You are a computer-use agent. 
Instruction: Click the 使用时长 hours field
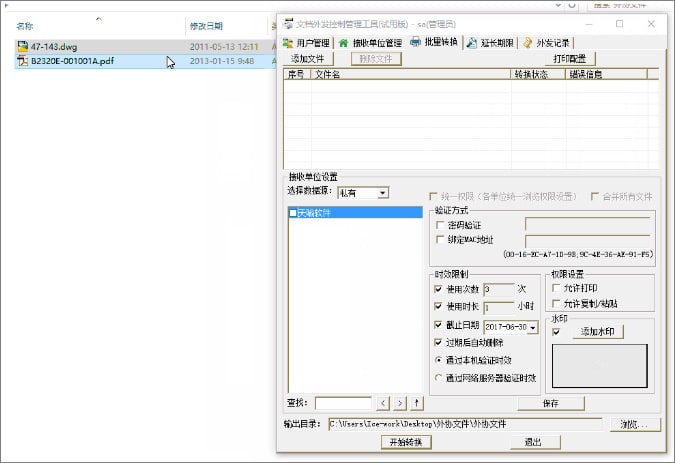click(499, 307)
